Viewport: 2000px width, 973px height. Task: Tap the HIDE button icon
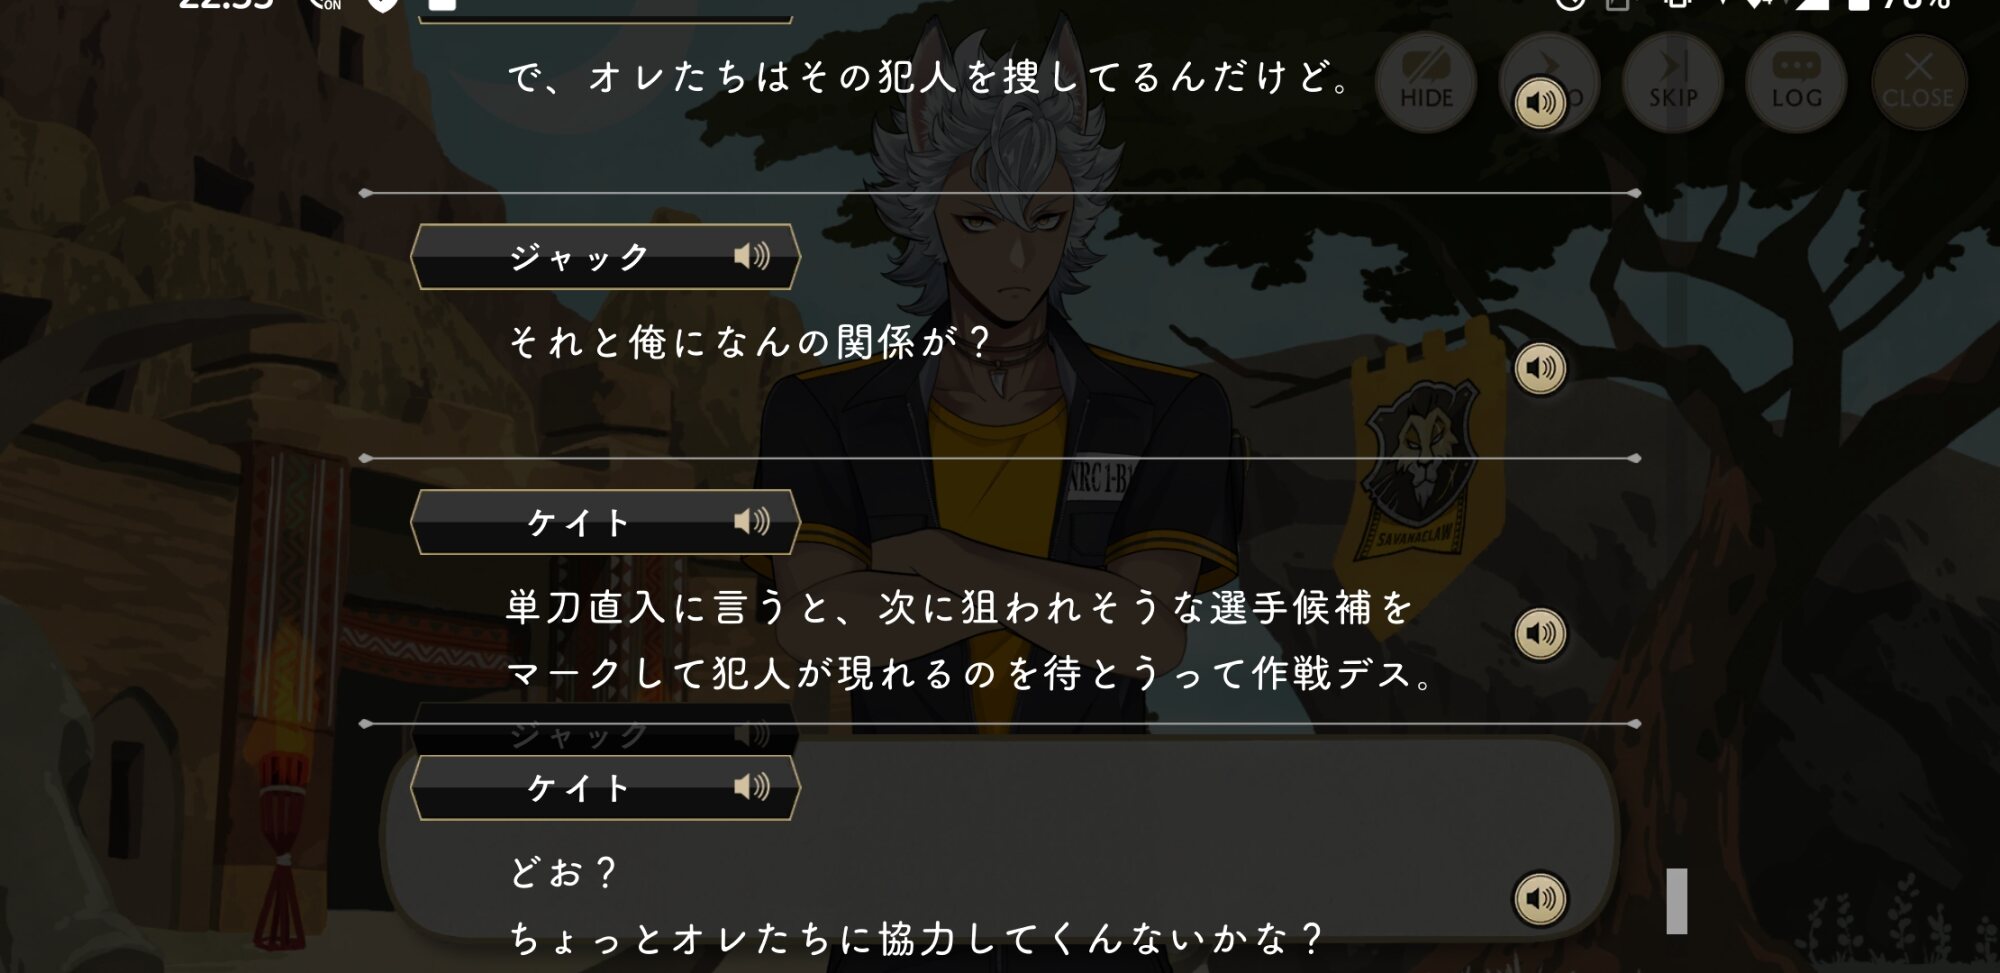1426,81
